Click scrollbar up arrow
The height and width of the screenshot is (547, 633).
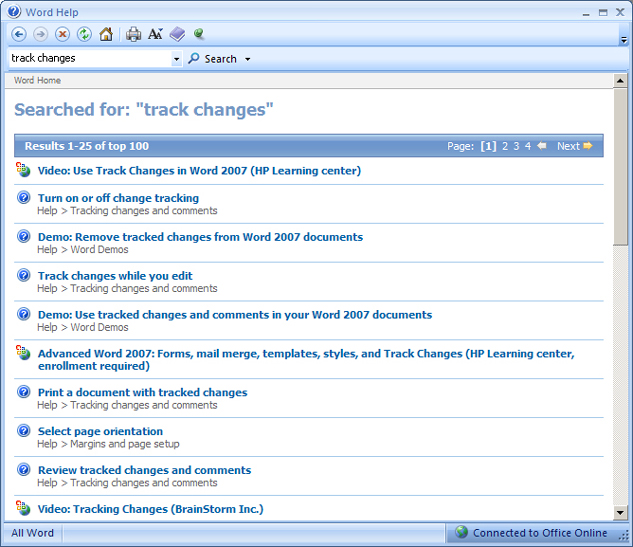pos(620,81)
